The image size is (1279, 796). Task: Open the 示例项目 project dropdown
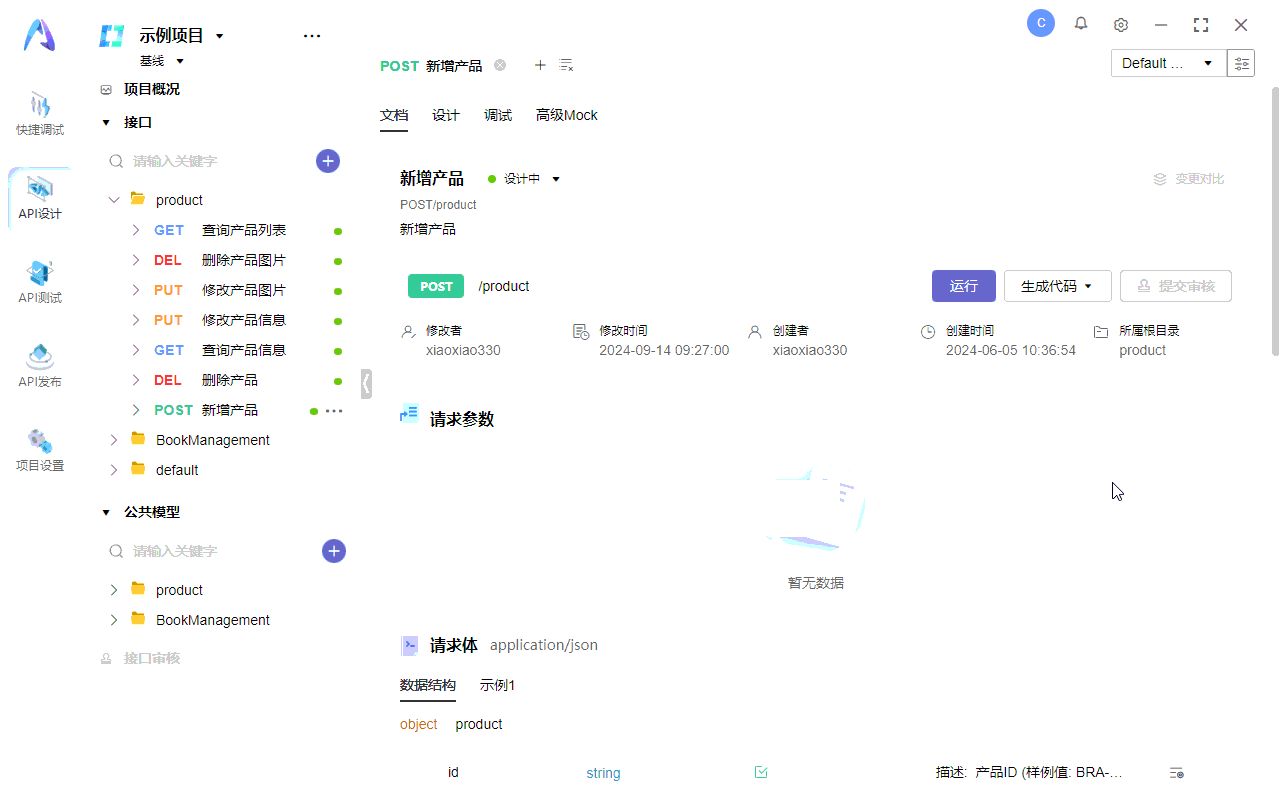click(x=220, y=36)
